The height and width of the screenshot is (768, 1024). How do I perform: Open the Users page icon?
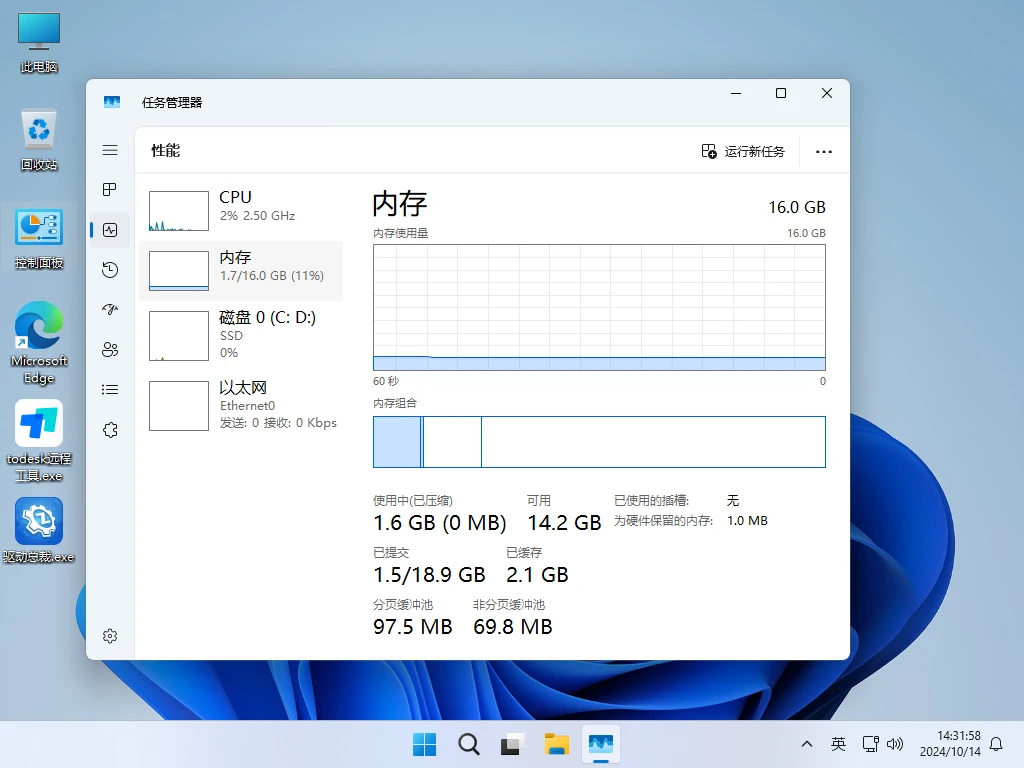tap(110, 350)
